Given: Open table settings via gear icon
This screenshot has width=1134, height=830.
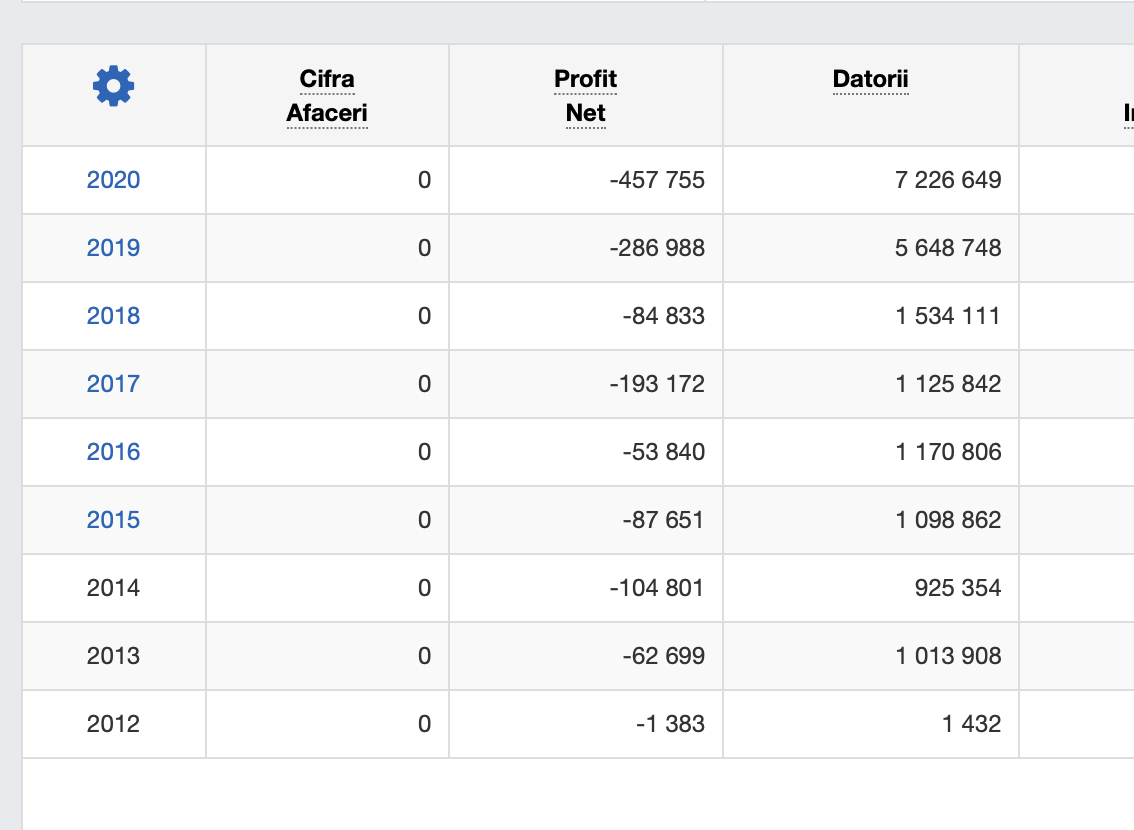Looking at the screenshot, I should click(x=113, y=87).
